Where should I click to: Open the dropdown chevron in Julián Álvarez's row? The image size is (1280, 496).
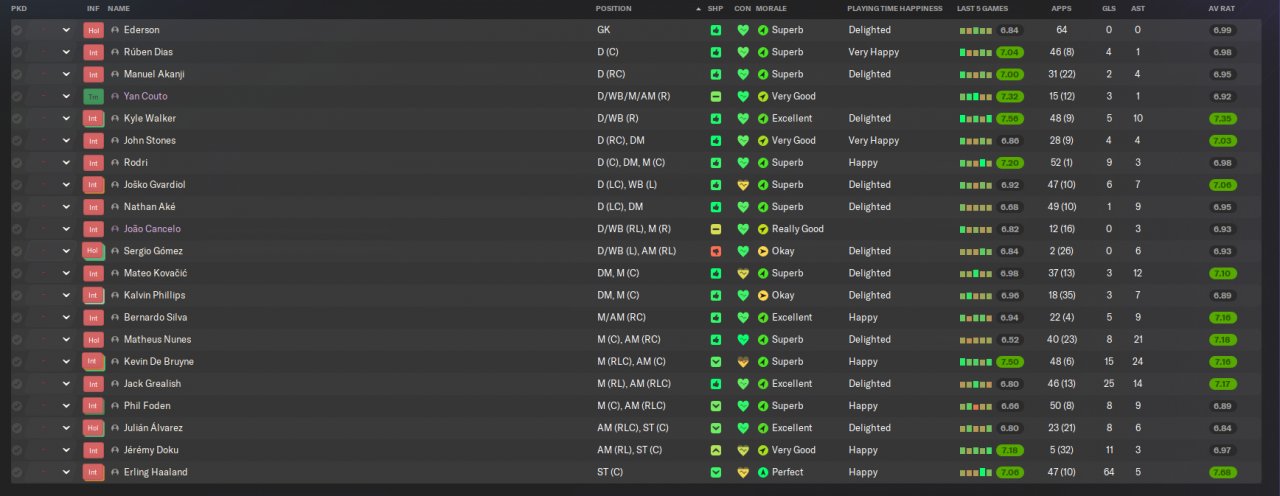point(67,428)
